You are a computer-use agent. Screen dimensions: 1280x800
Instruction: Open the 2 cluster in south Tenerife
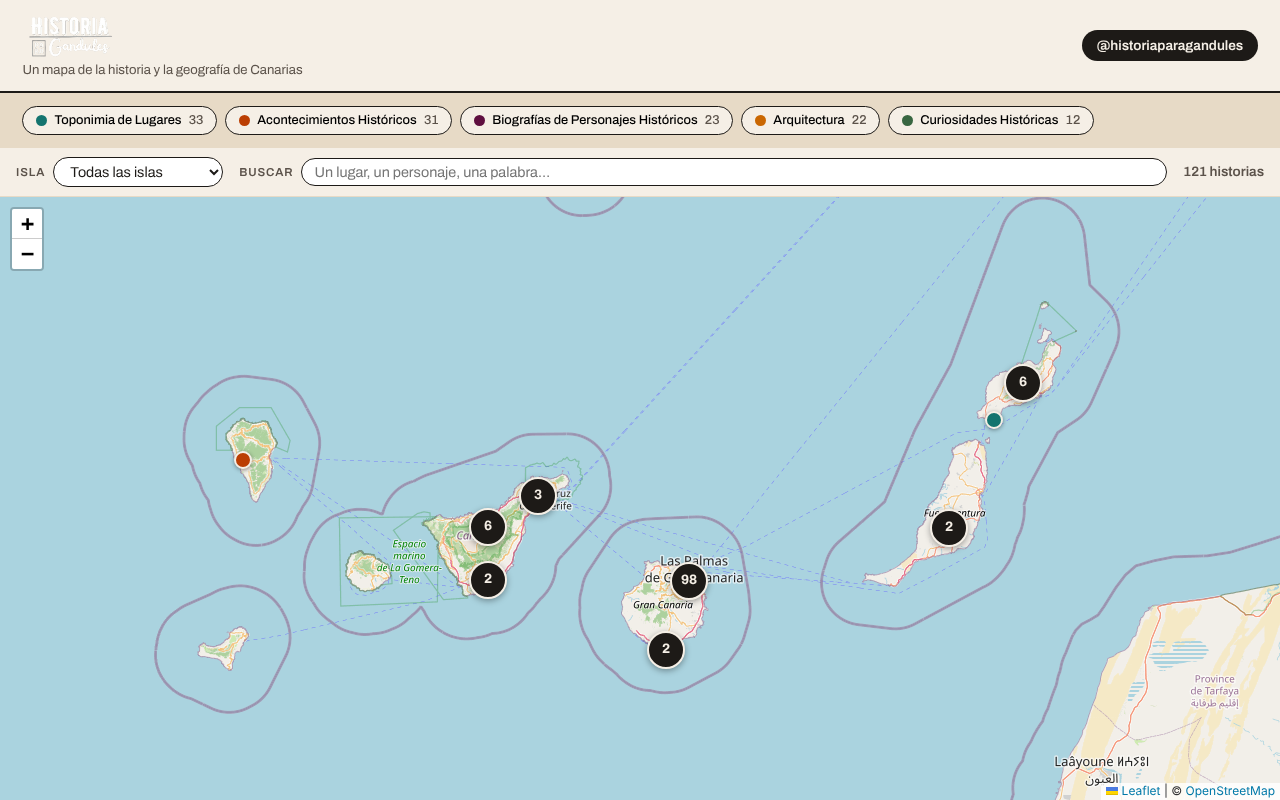coord(488,579)
